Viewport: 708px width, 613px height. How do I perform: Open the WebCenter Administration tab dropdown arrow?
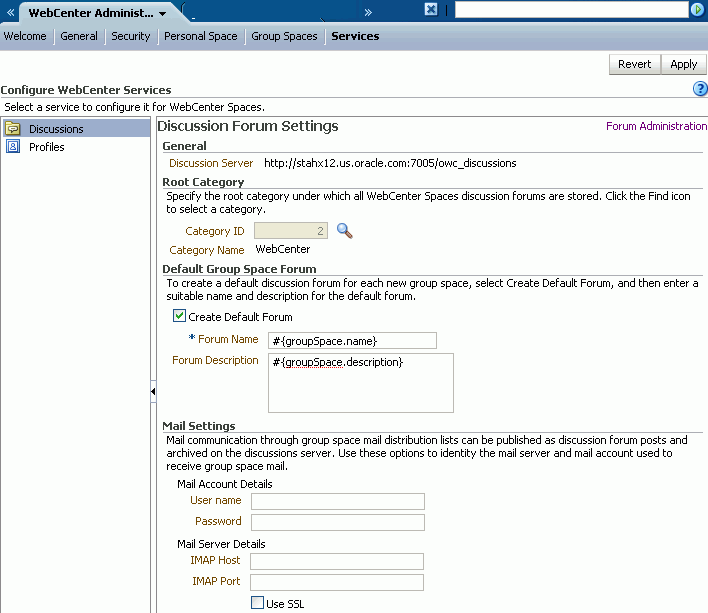163,14
